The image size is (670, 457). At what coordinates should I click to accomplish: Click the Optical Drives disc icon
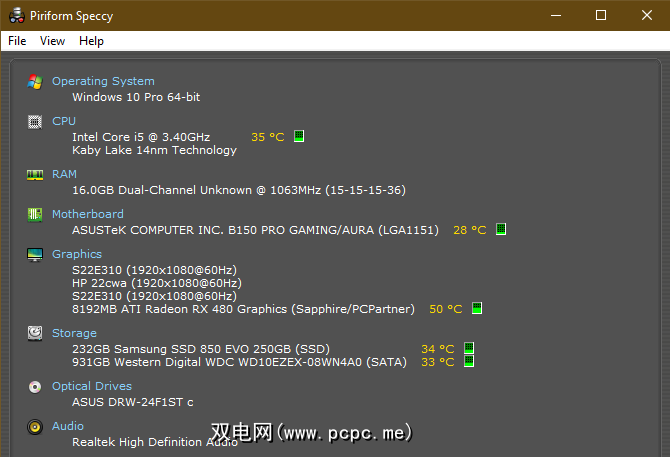coord(35,387)
